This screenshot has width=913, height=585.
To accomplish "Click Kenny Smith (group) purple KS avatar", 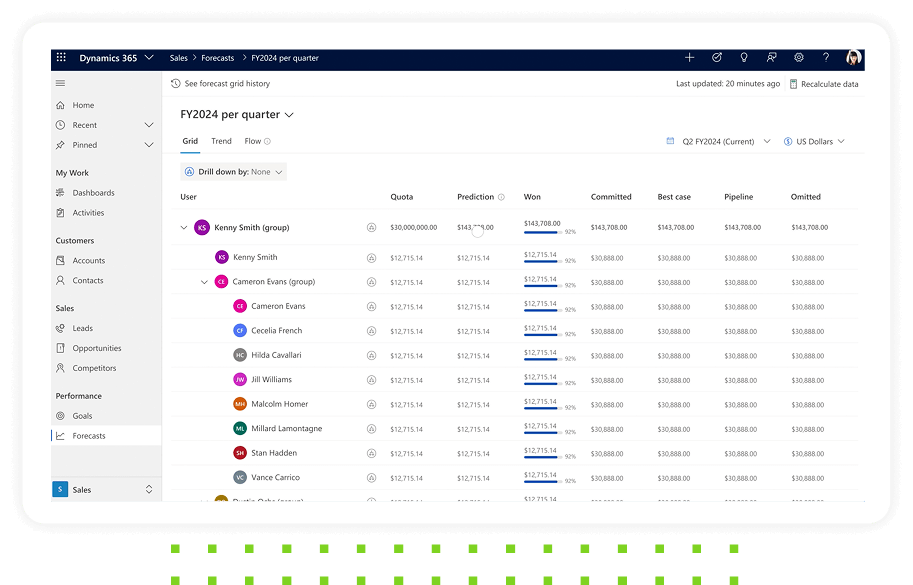I will pos(201,228).
